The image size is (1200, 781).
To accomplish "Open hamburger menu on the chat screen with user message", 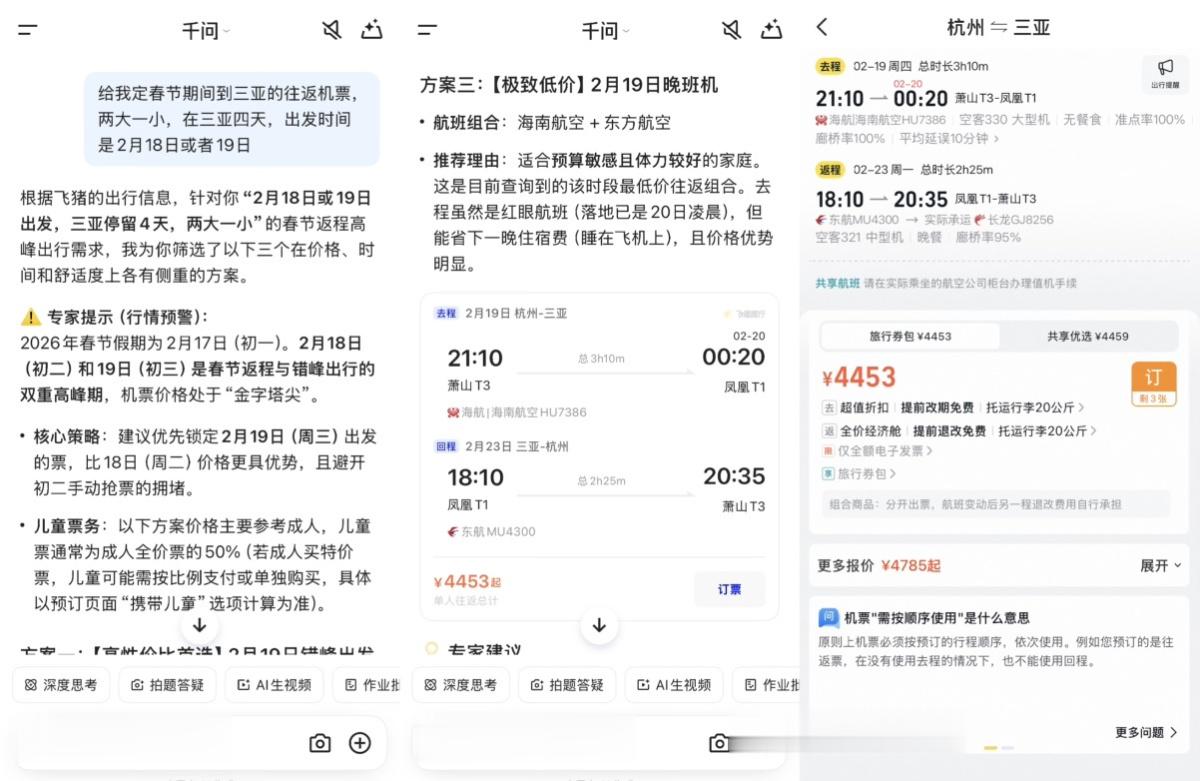I will [x=28, y=30].
